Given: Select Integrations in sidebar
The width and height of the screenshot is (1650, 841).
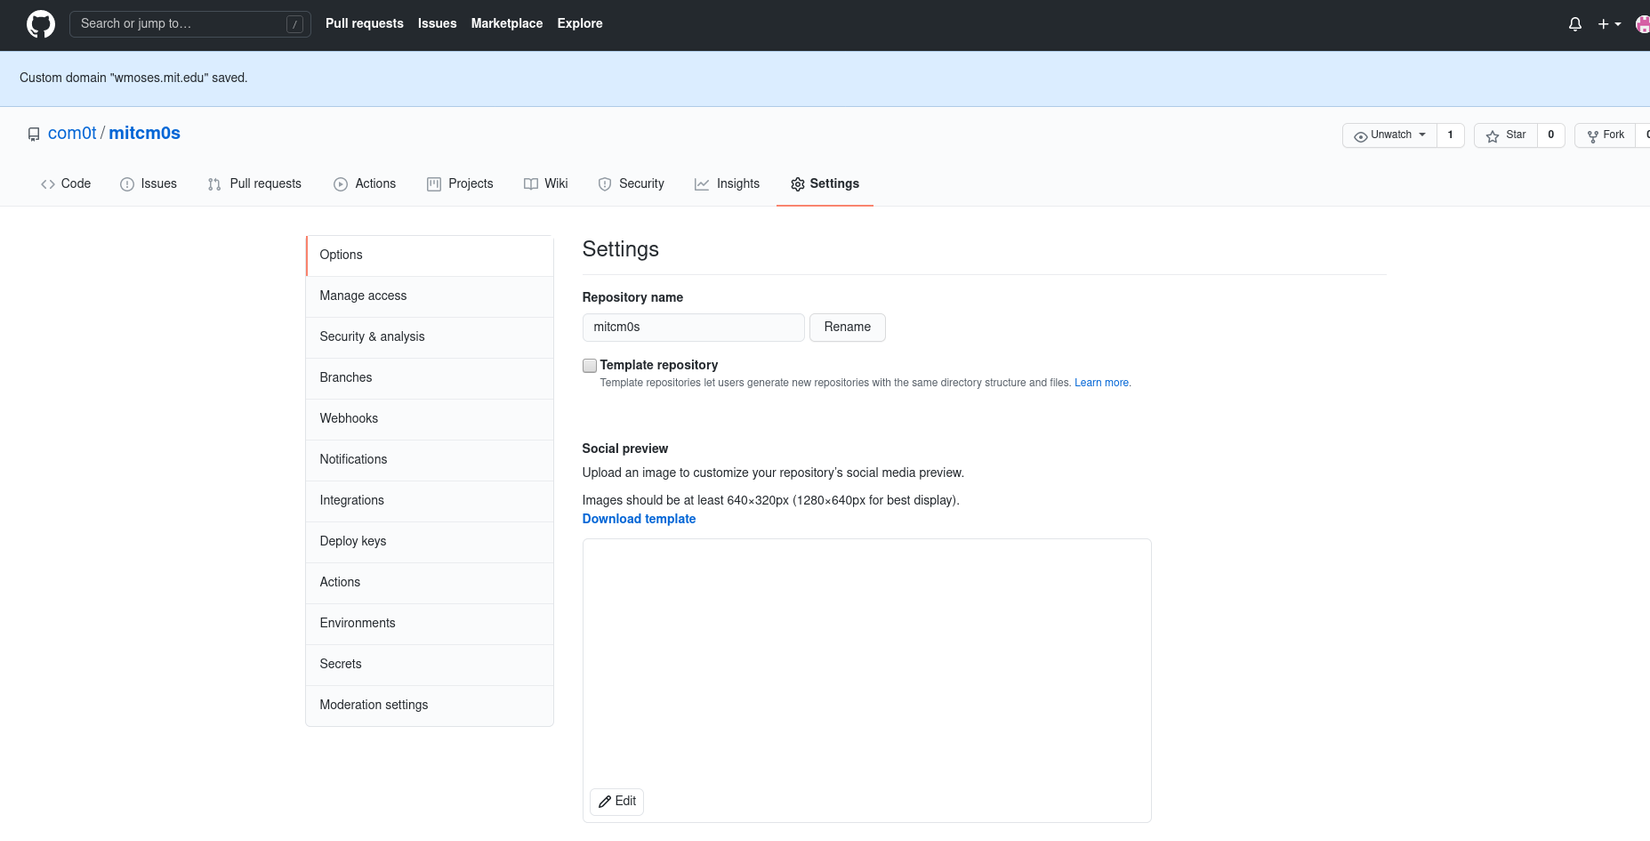Looking at the screenshot, I should point(430,502).
